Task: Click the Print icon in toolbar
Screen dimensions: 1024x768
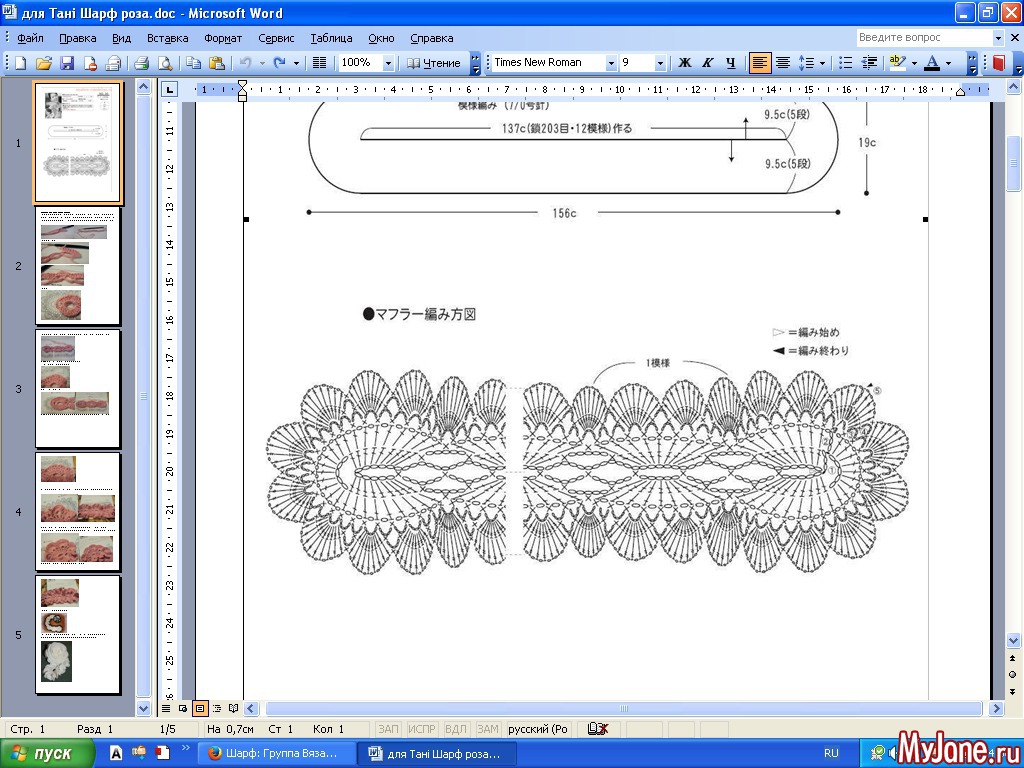Action: pyautogui.click(x=141, y=63)
